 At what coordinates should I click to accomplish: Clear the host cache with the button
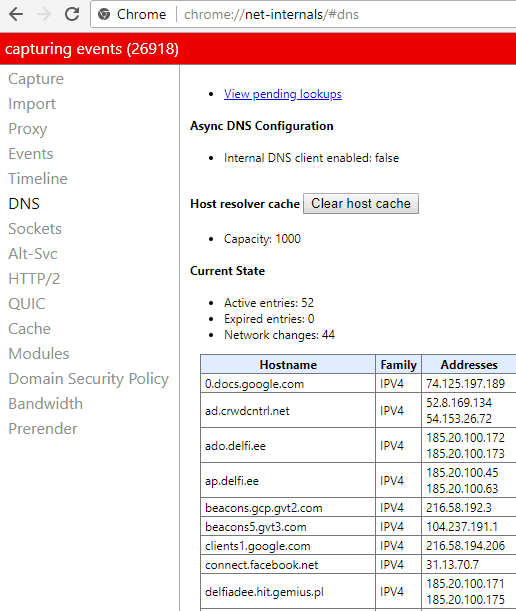(x=361, y=203)
